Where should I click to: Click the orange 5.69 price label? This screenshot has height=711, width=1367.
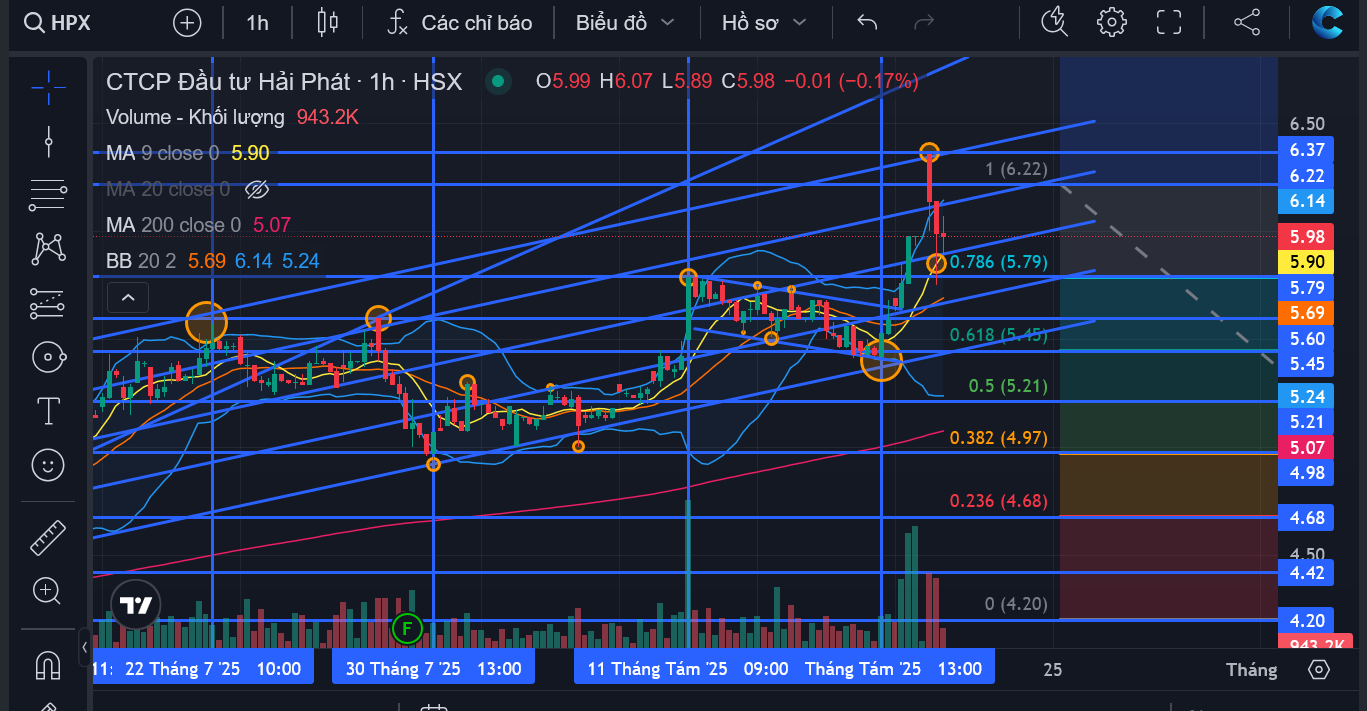pyautogui.click(x=1306, y=313)
